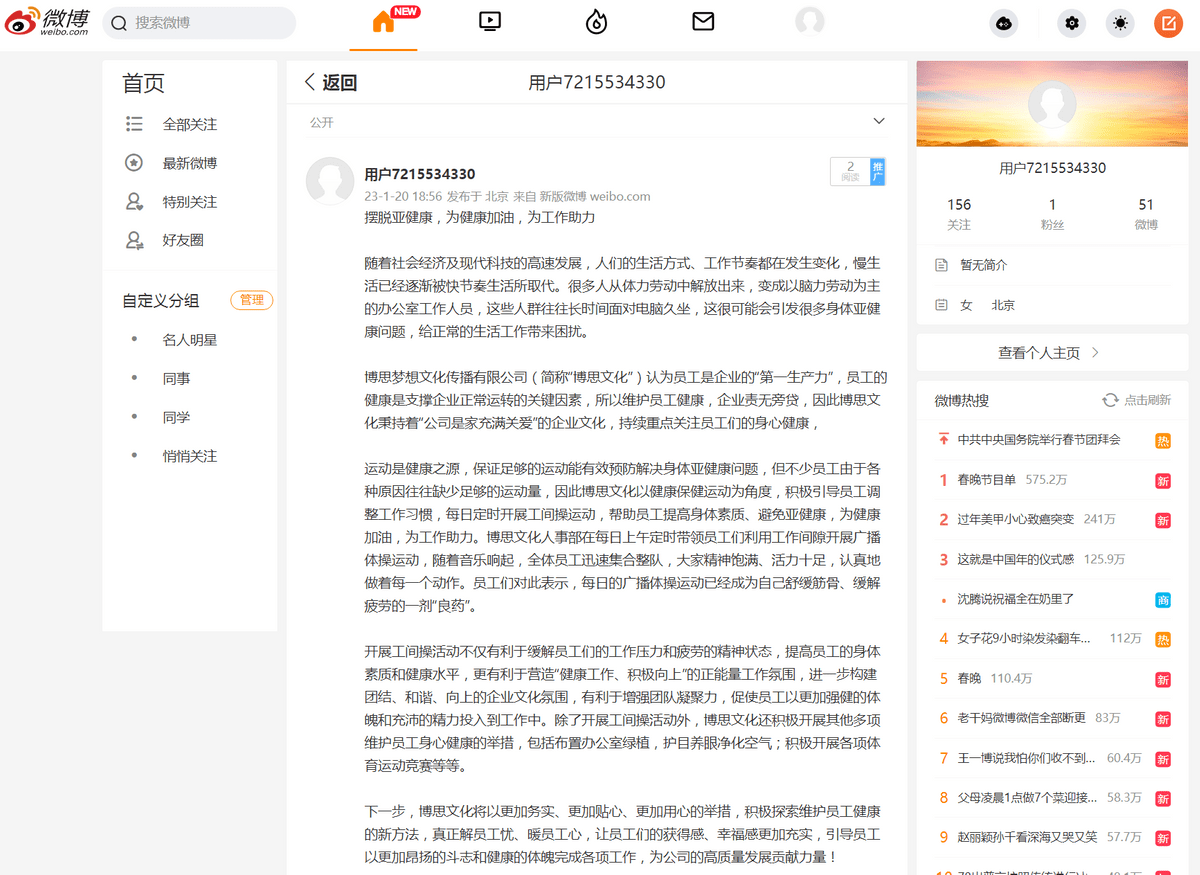Open 查看个人主页 arrow link
Viewport: 1200px width, 875px height.
click(x=1050, y=352)
